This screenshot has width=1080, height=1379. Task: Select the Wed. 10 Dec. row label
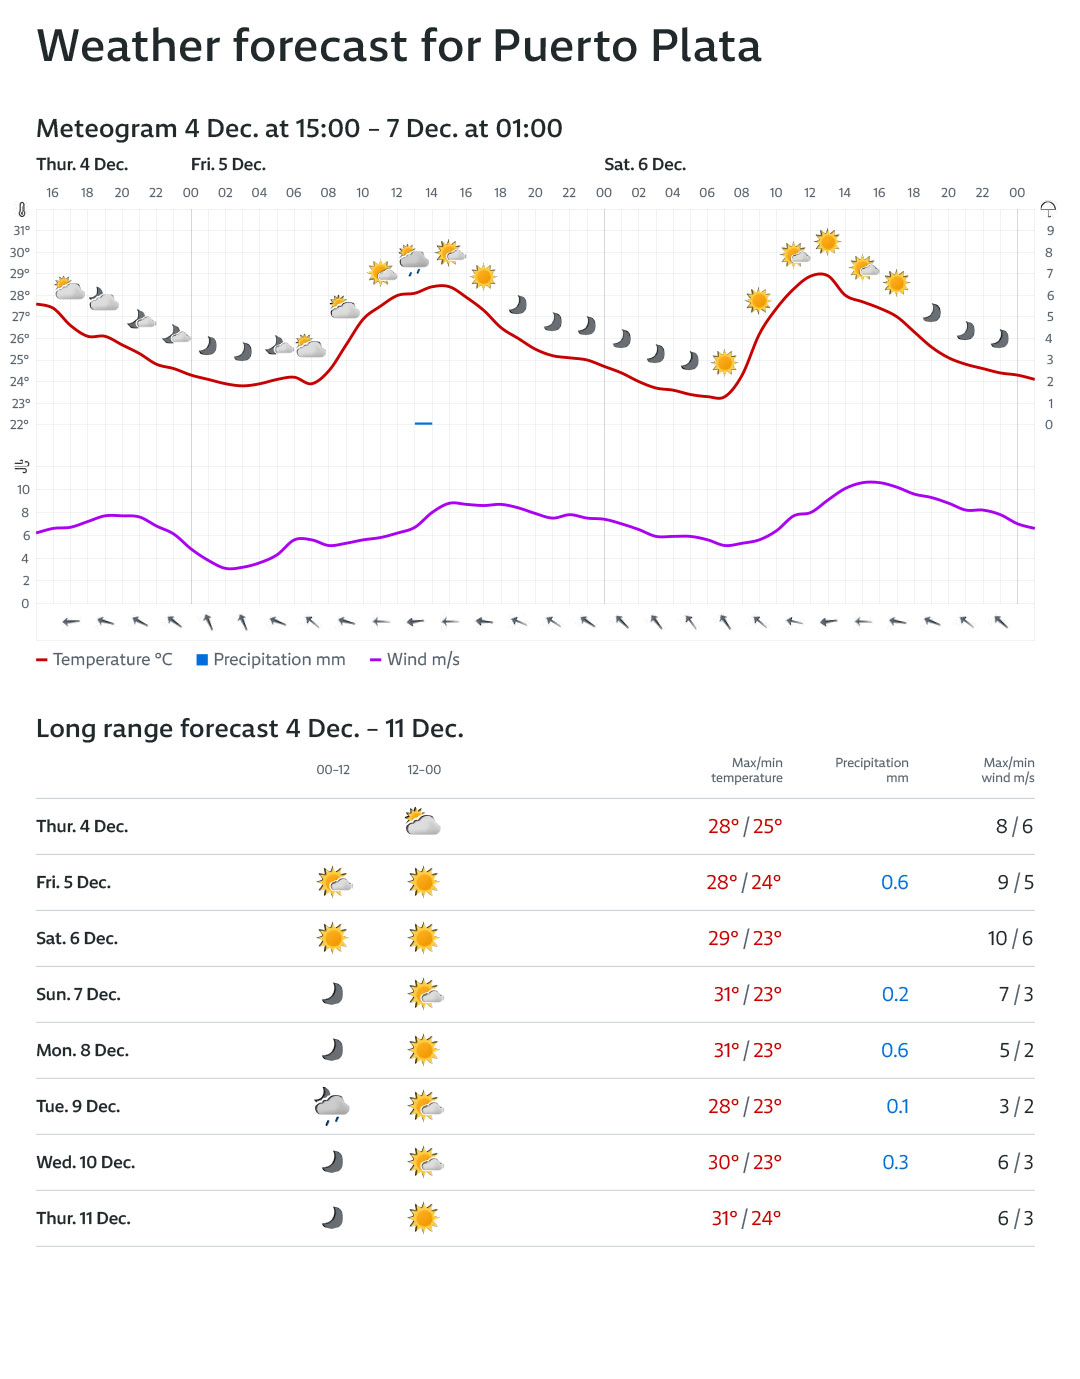(x=86, y=1162)
